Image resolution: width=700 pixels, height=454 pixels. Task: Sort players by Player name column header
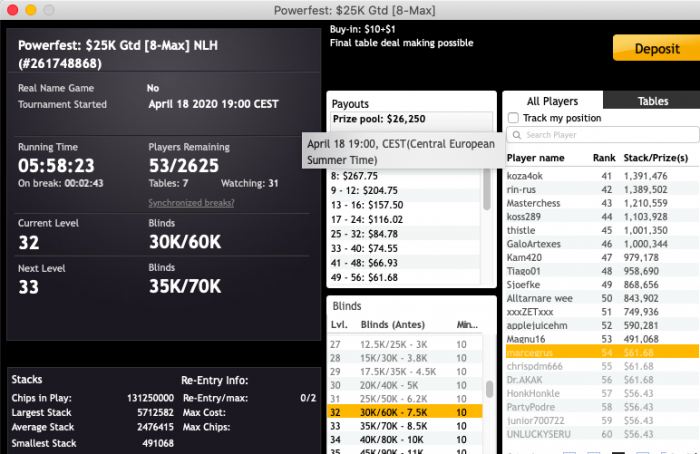click(535, 158)
